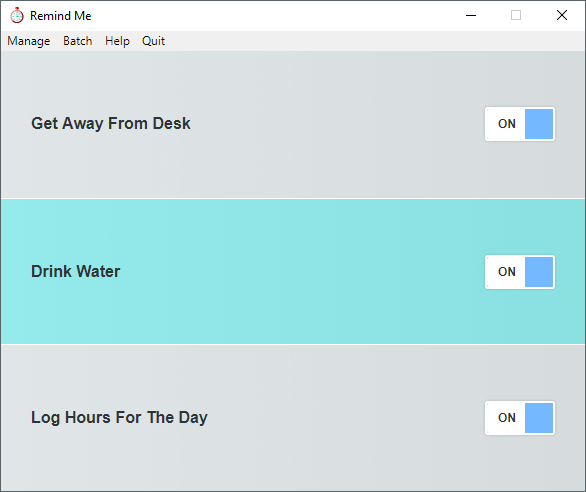Minimize the Remind Me window
Screen dimensions: 586x492
471,15
